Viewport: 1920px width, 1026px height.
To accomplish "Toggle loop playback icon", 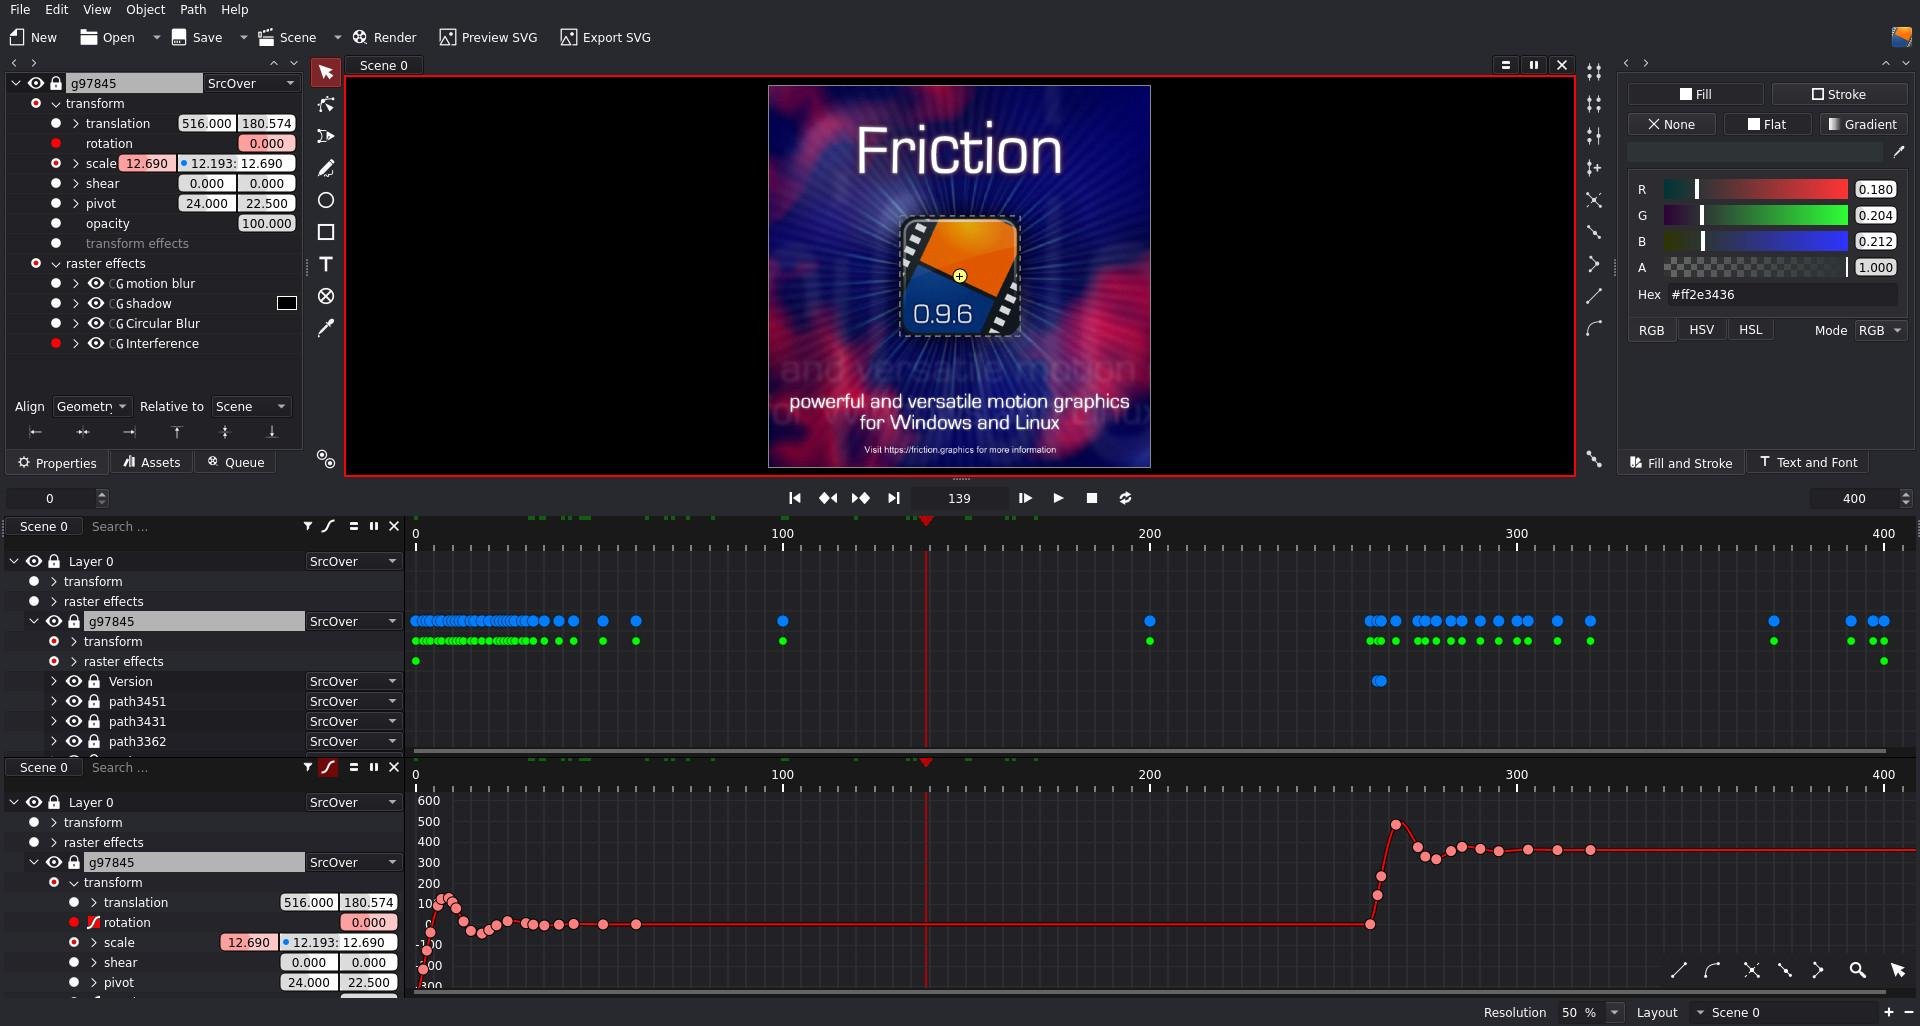I will pos(1125,498).
